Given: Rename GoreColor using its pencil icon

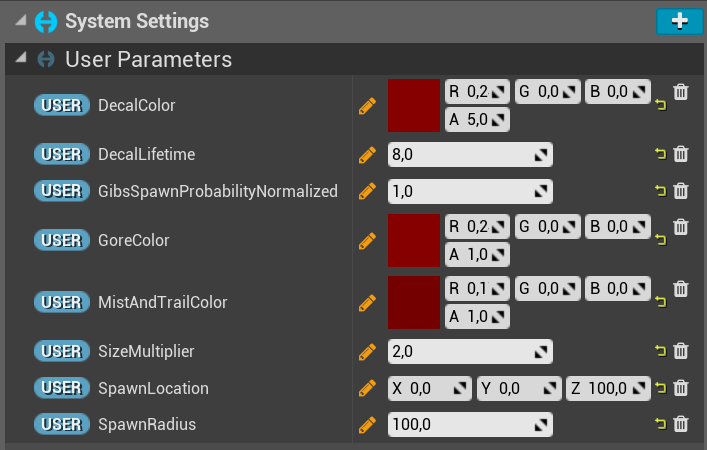Looking at the screenshot, I should pyautogui.click(x=367, y=241).
